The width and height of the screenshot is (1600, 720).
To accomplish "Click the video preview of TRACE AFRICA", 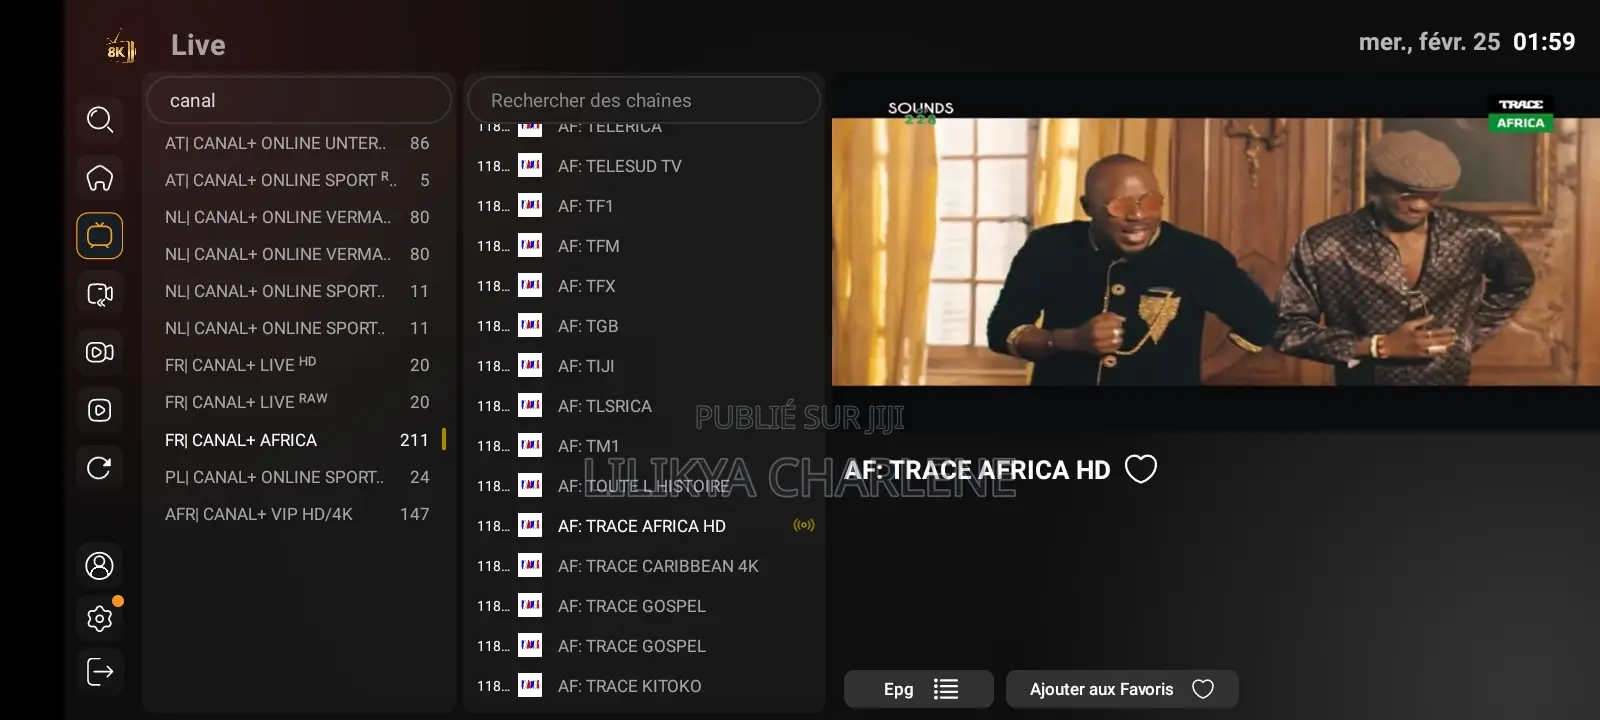I will point(1215,250).
